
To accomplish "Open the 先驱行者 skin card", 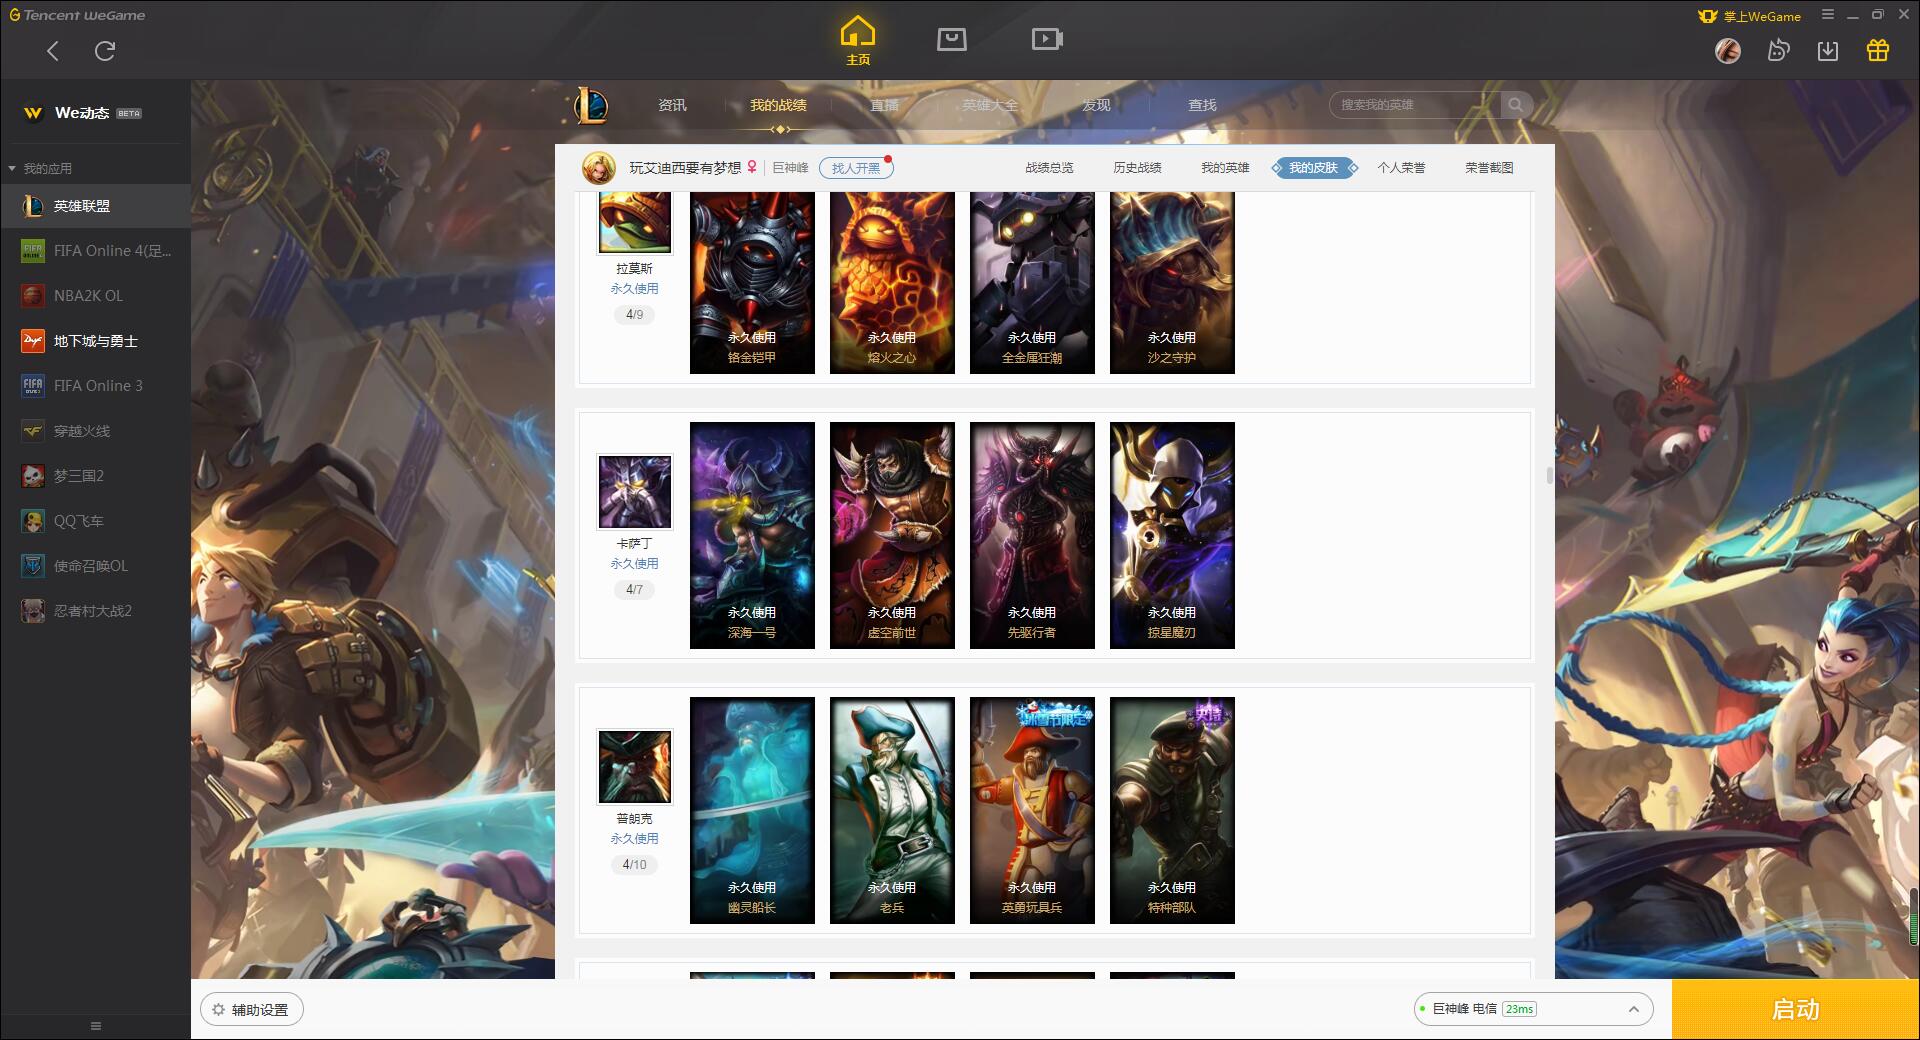I will (1032, 535).
